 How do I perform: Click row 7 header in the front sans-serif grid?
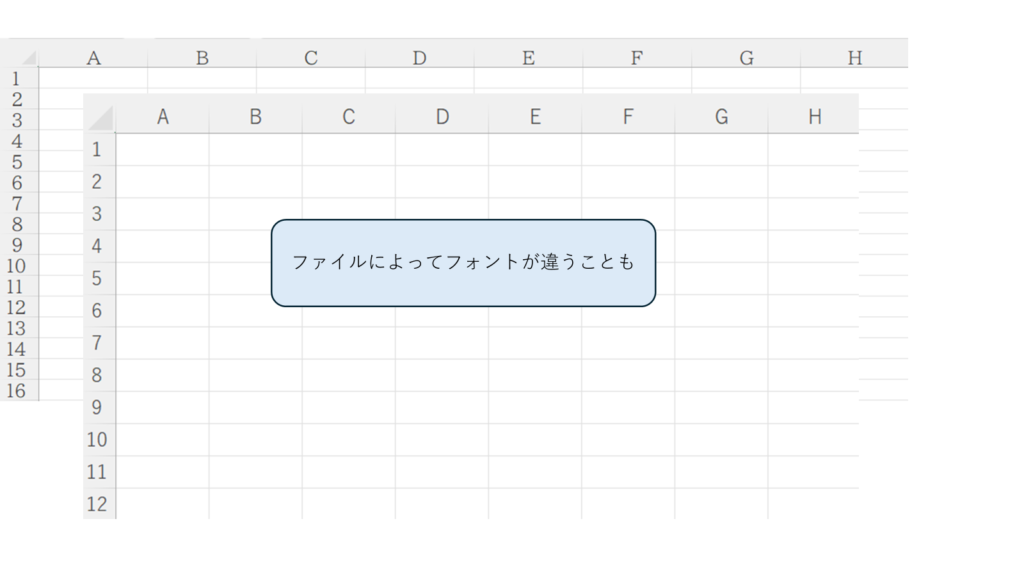click(x=97, y=343)
